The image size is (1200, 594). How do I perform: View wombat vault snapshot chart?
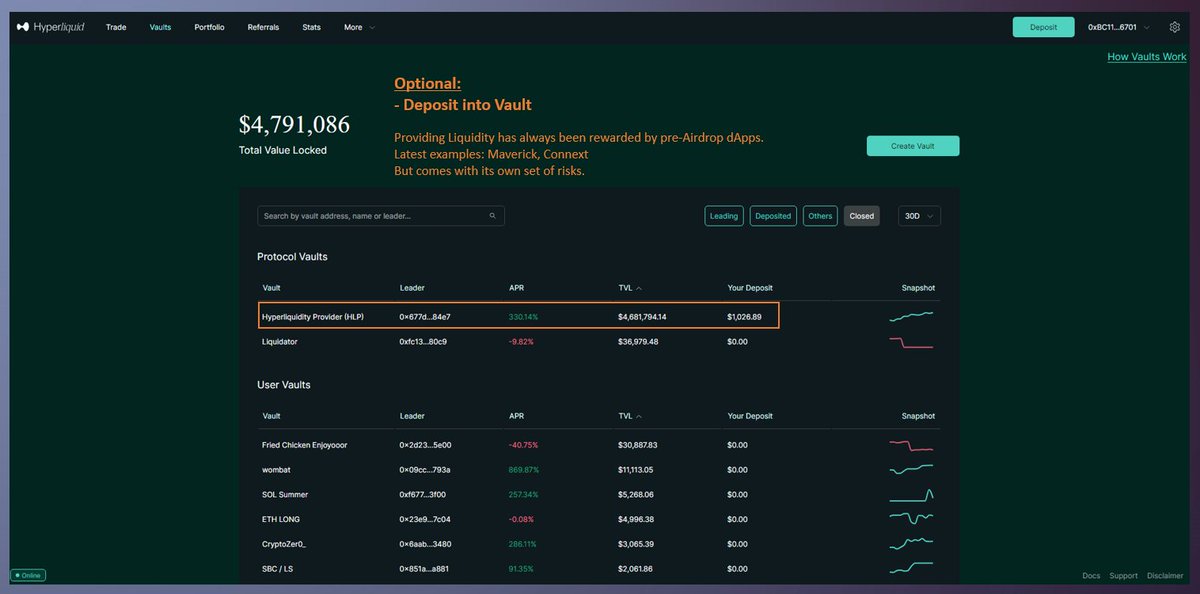click(x=911, y=469)
